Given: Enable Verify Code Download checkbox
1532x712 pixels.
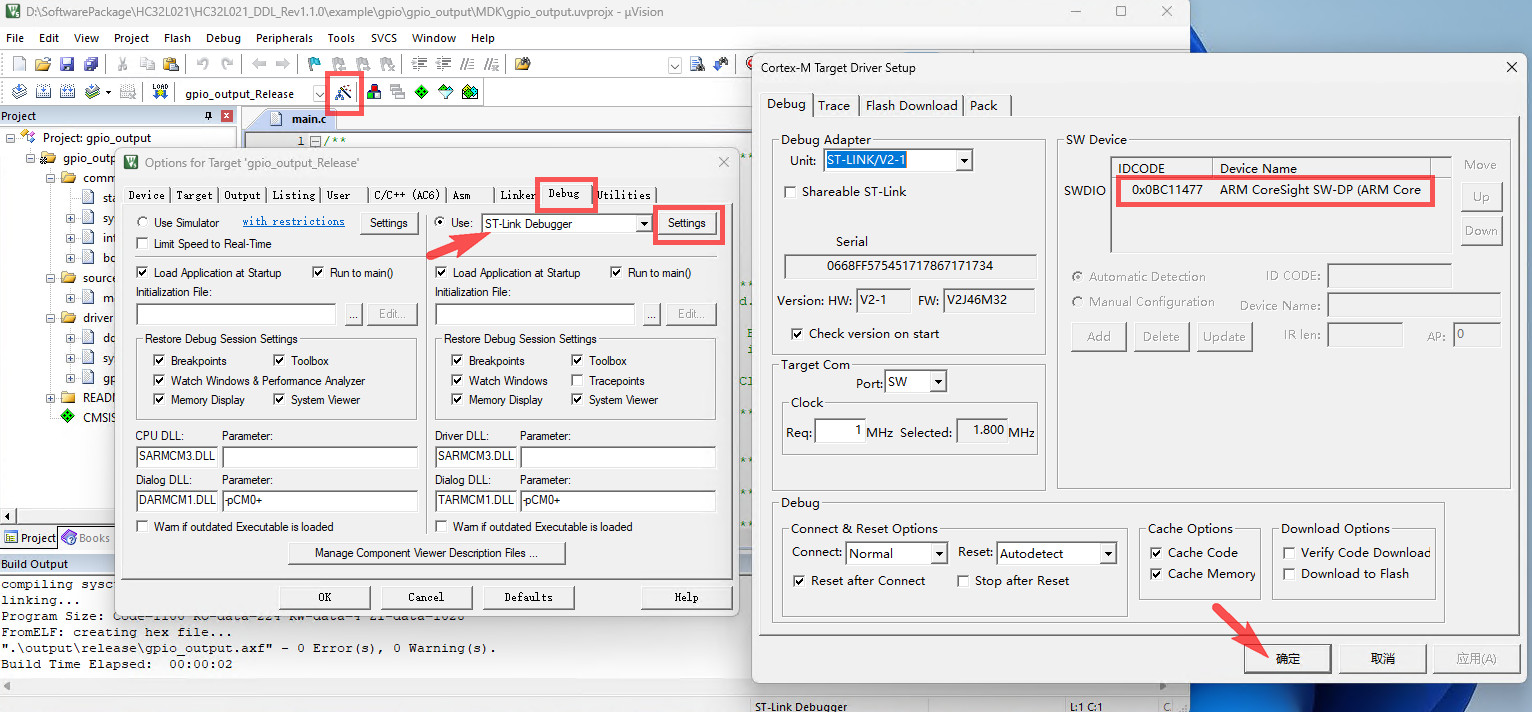Looking at the screenshot, I should point(1289,552).
